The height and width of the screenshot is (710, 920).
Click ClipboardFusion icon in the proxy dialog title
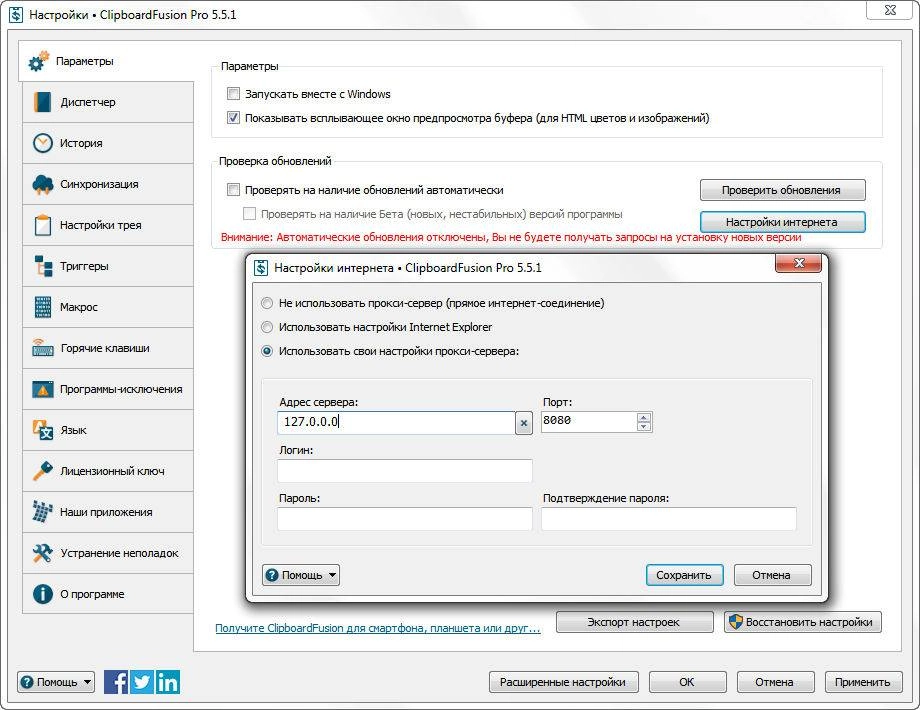pos(261,268)
